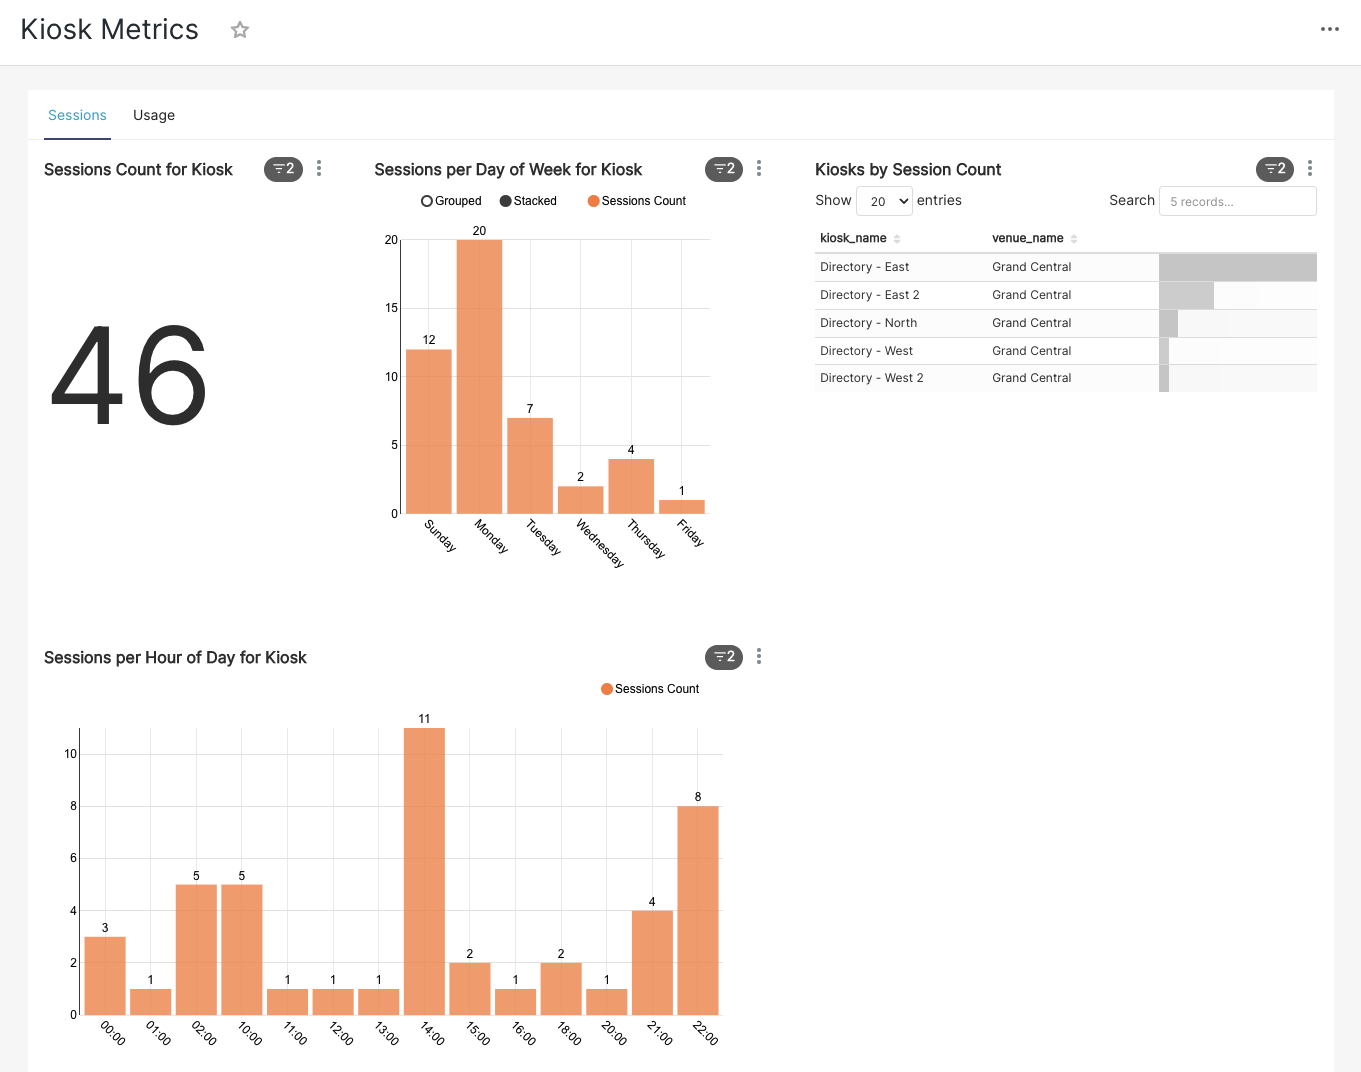The image size is (1361, 1072).
Task: Click filter badge on Sessions Count for Kiosk
Action: [x=283, y=169]
